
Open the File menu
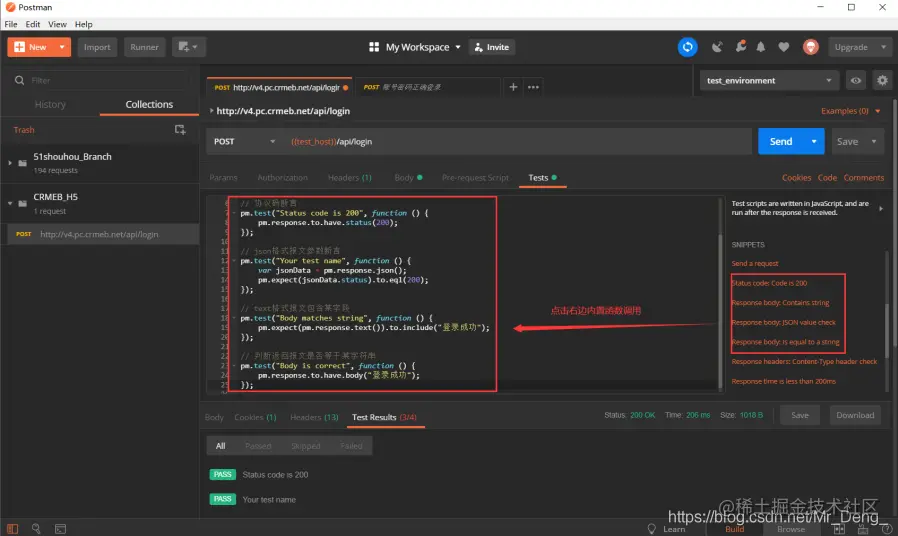point(11,24)
